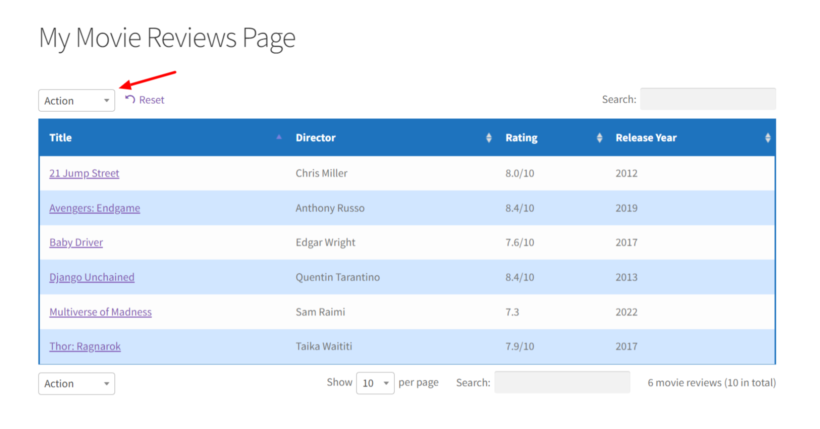Viewport: 820px width, 429px height.
Task: Click release year 2013
Action: click(627, 277)
